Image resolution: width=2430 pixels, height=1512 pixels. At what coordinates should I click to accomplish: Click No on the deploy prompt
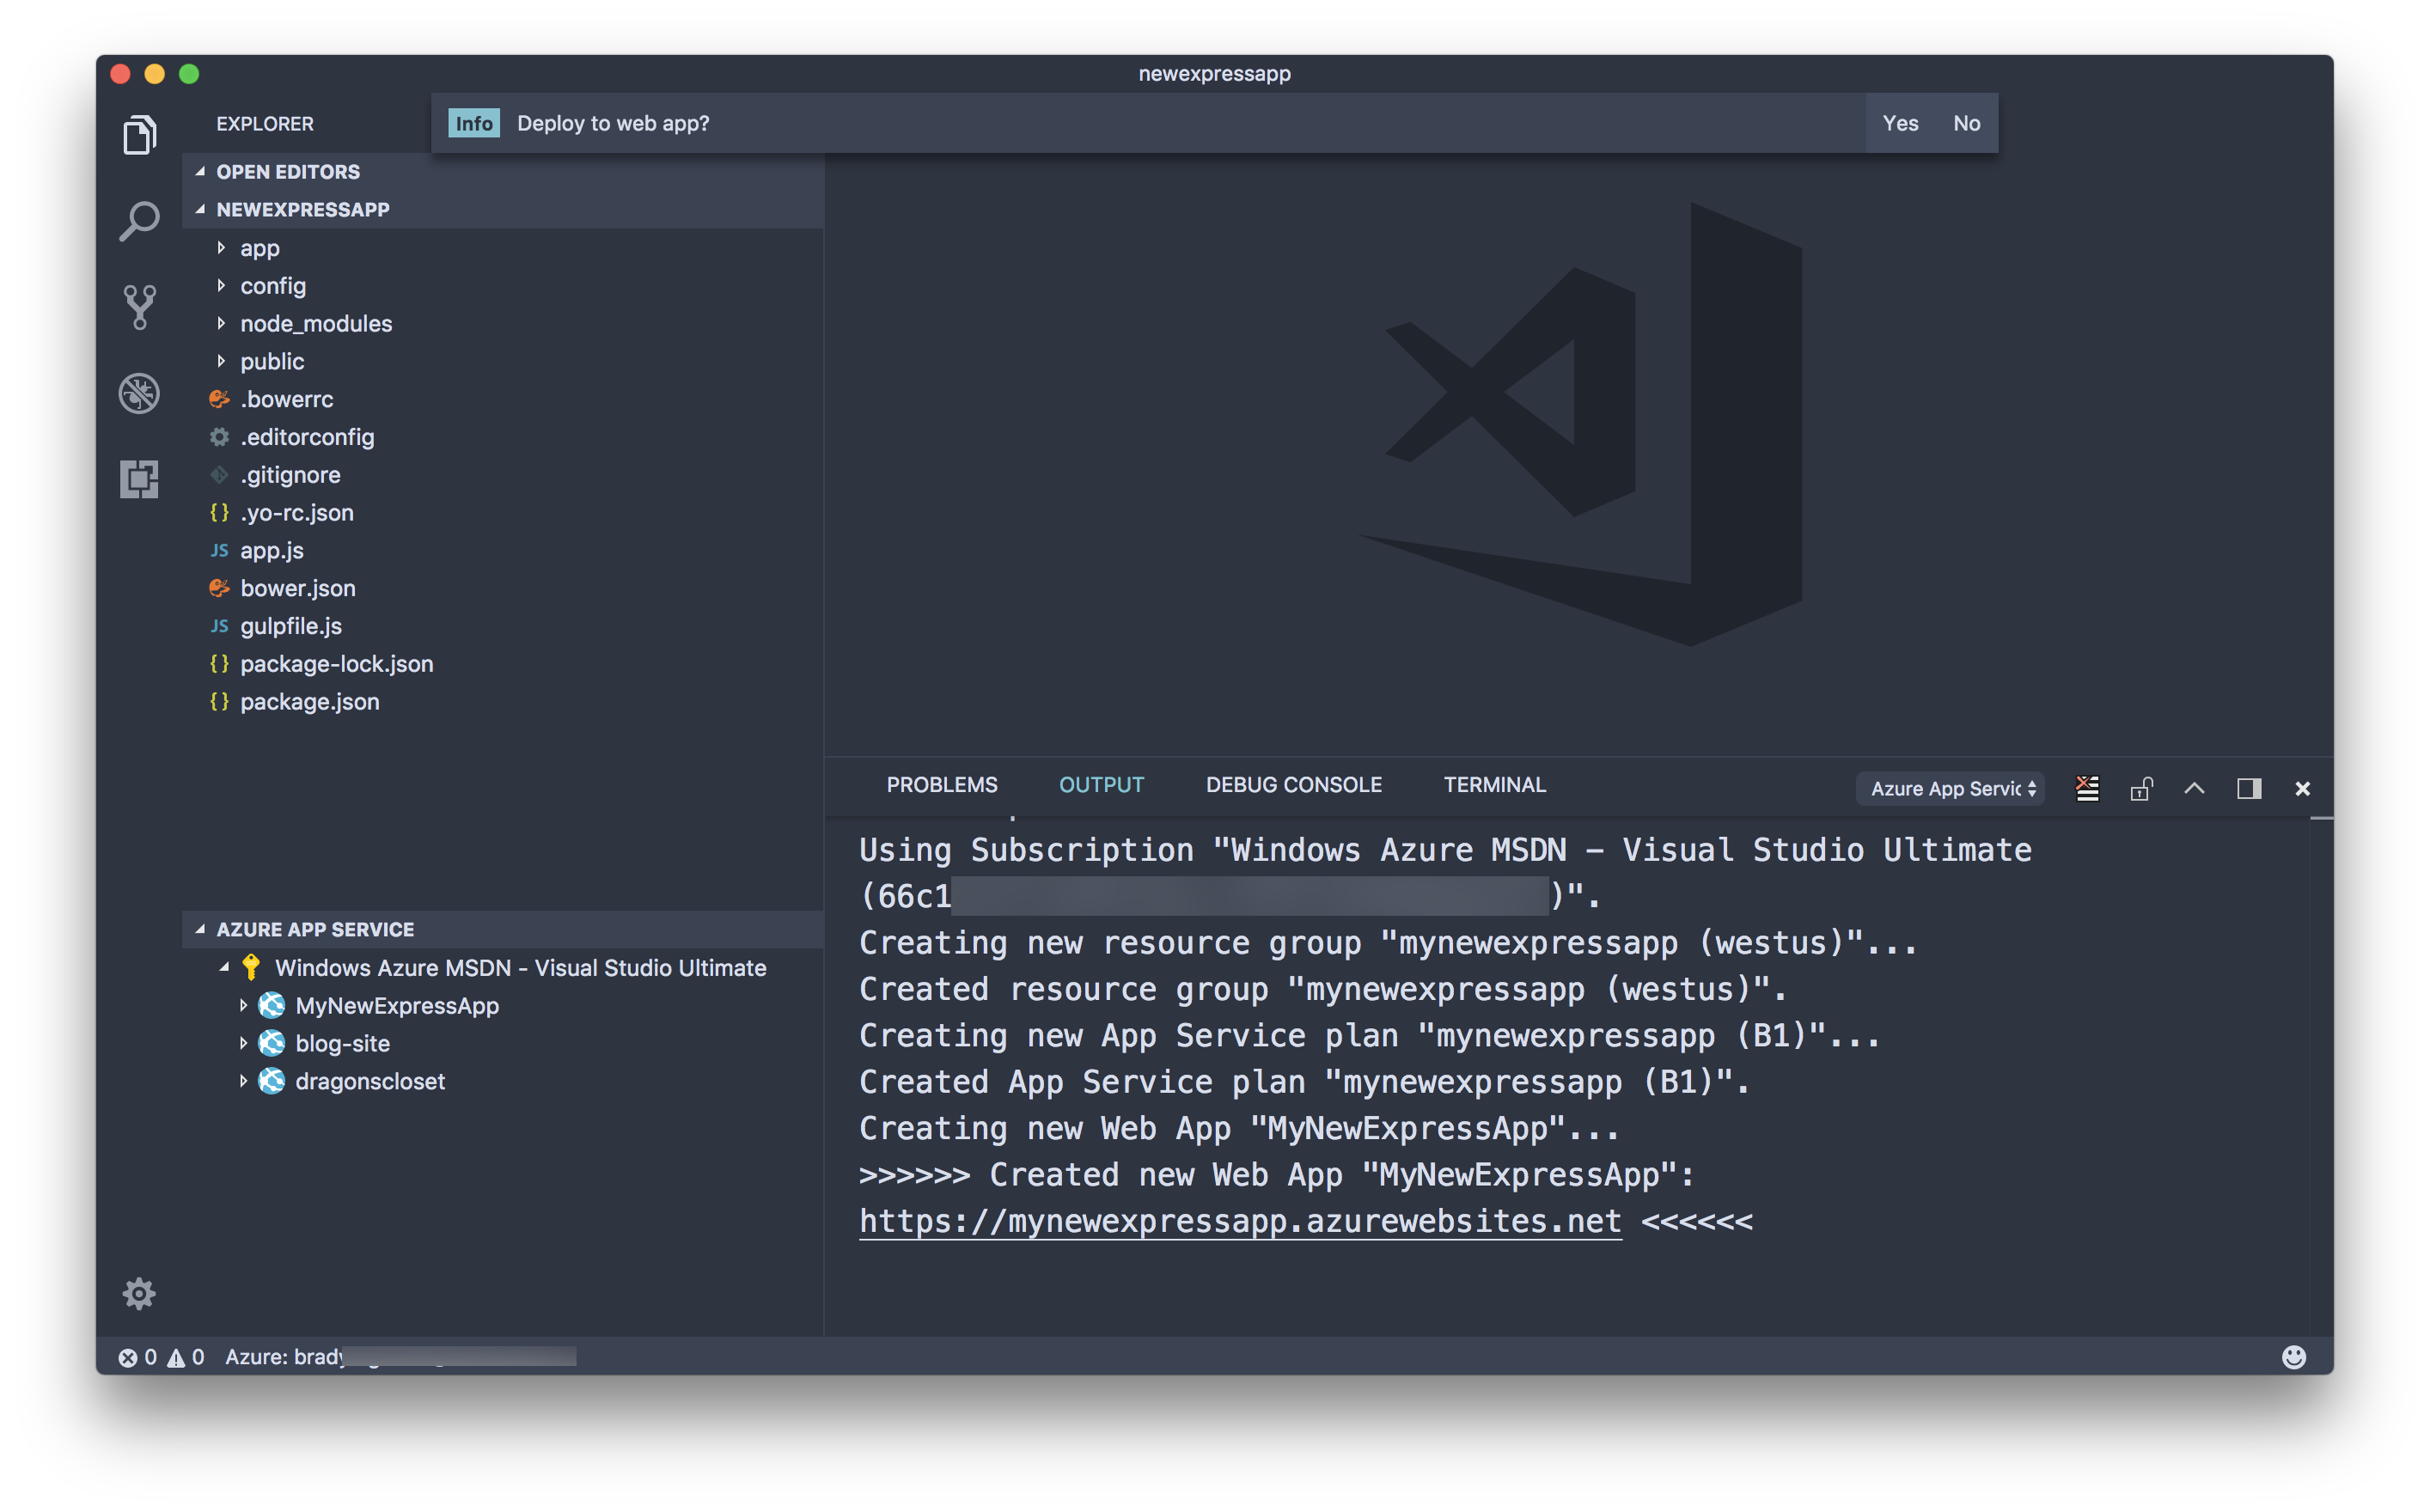point(1966,123)
